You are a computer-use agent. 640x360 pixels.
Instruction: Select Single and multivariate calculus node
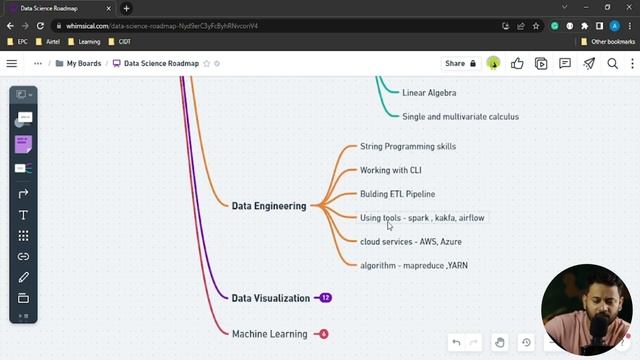pyautogui.click(x=460, y=117)
